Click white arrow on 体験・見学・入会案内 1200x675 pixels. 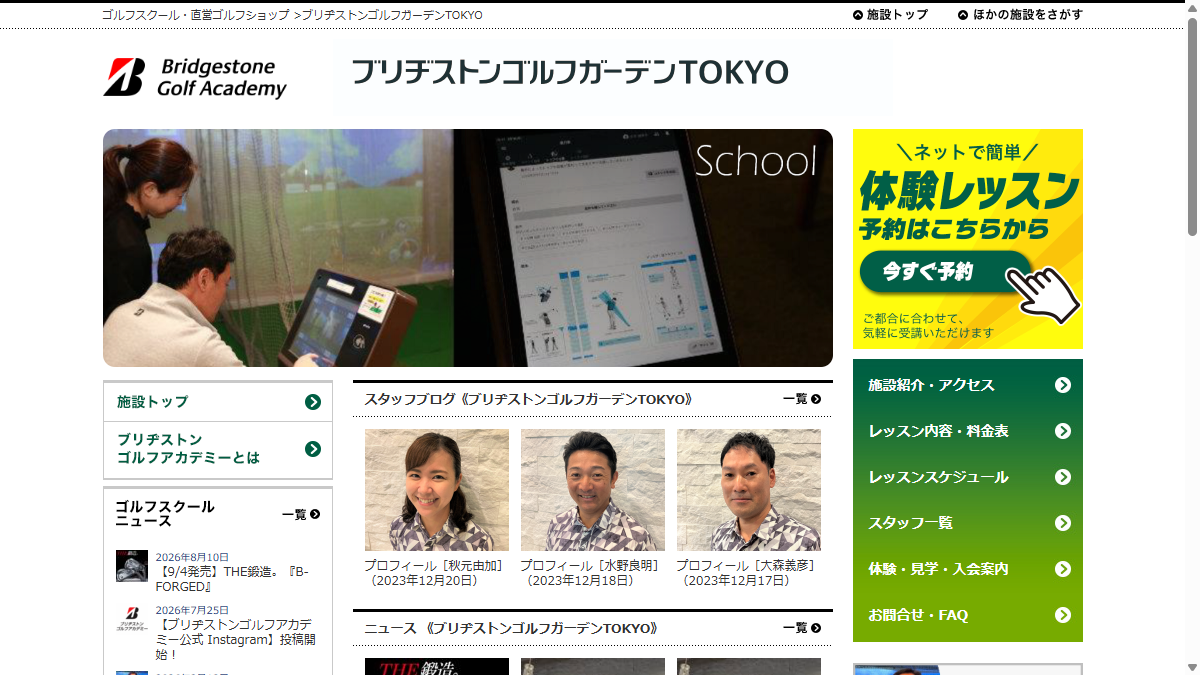click(1063, 569)
